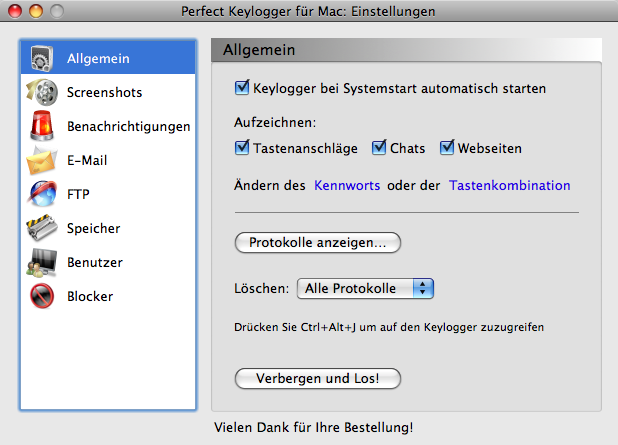Screen dimensions: 618x445
Task: Click the 'Protokolle anzeigen...' button
Action: [318, 242]
